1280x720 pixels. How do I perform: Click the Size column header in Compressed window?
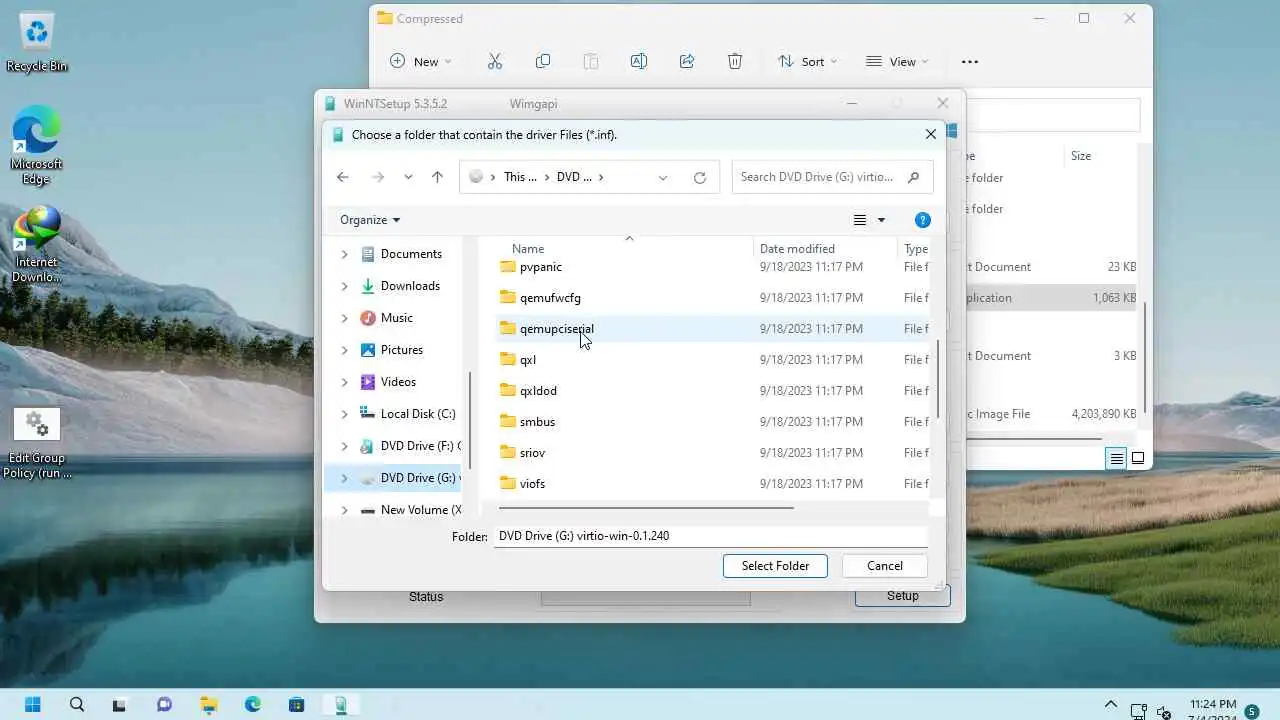(x=1081, y=156)
